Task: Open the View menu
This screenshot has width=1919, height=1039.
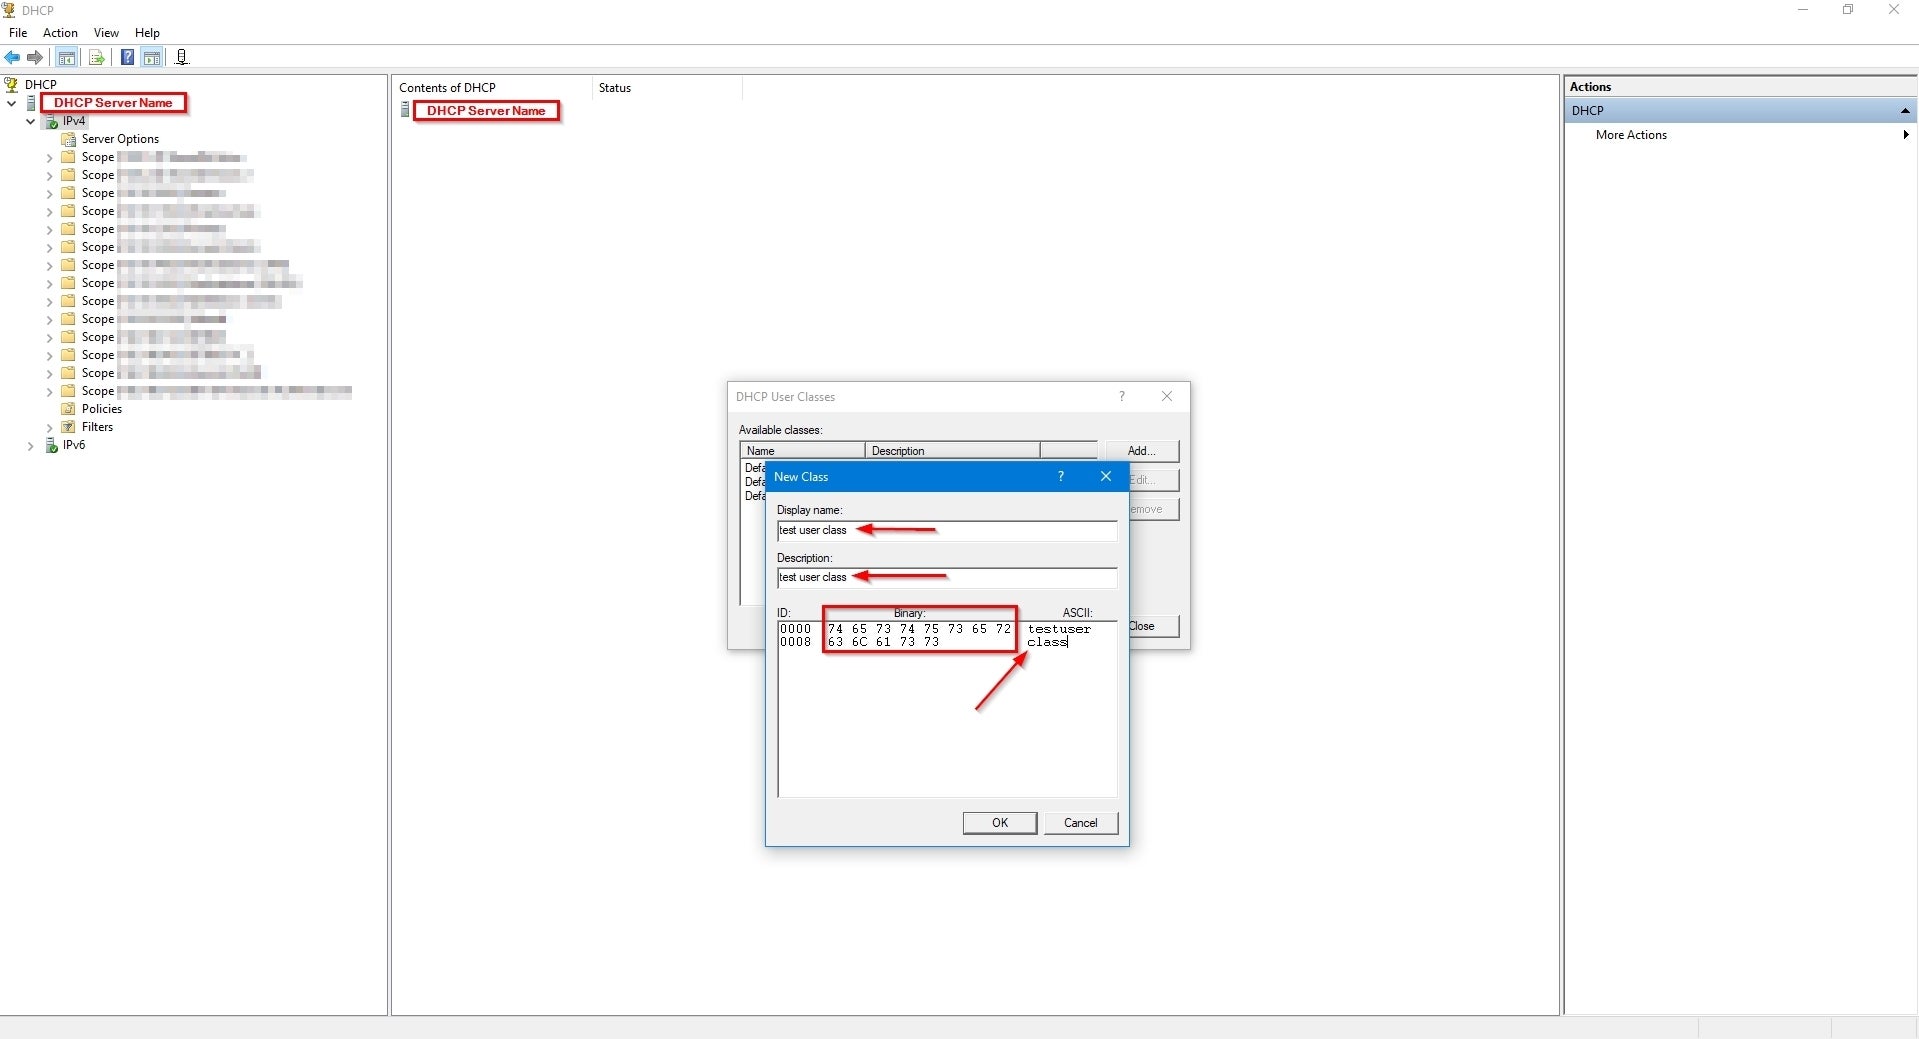Action: 106,33
